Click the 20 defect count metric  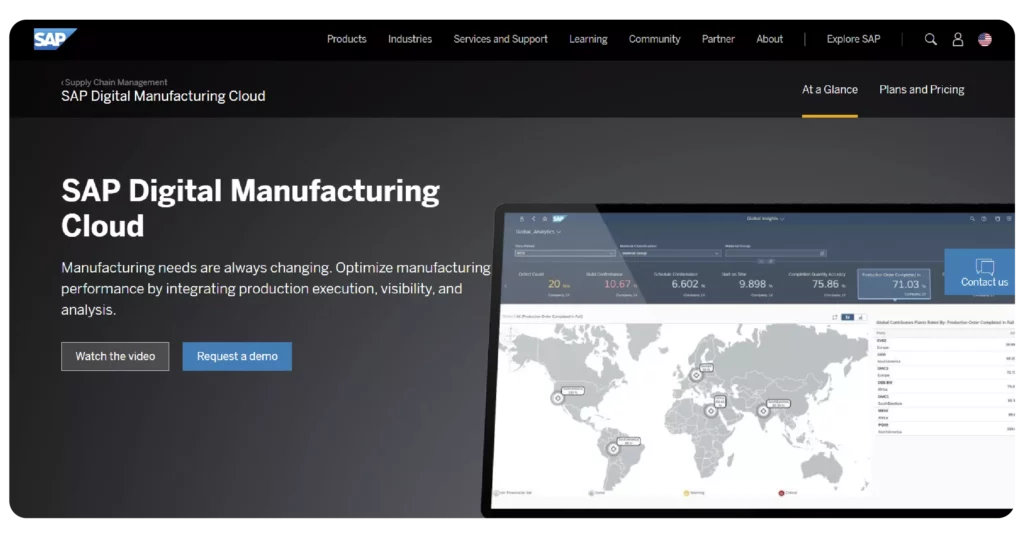pos(554,284)
